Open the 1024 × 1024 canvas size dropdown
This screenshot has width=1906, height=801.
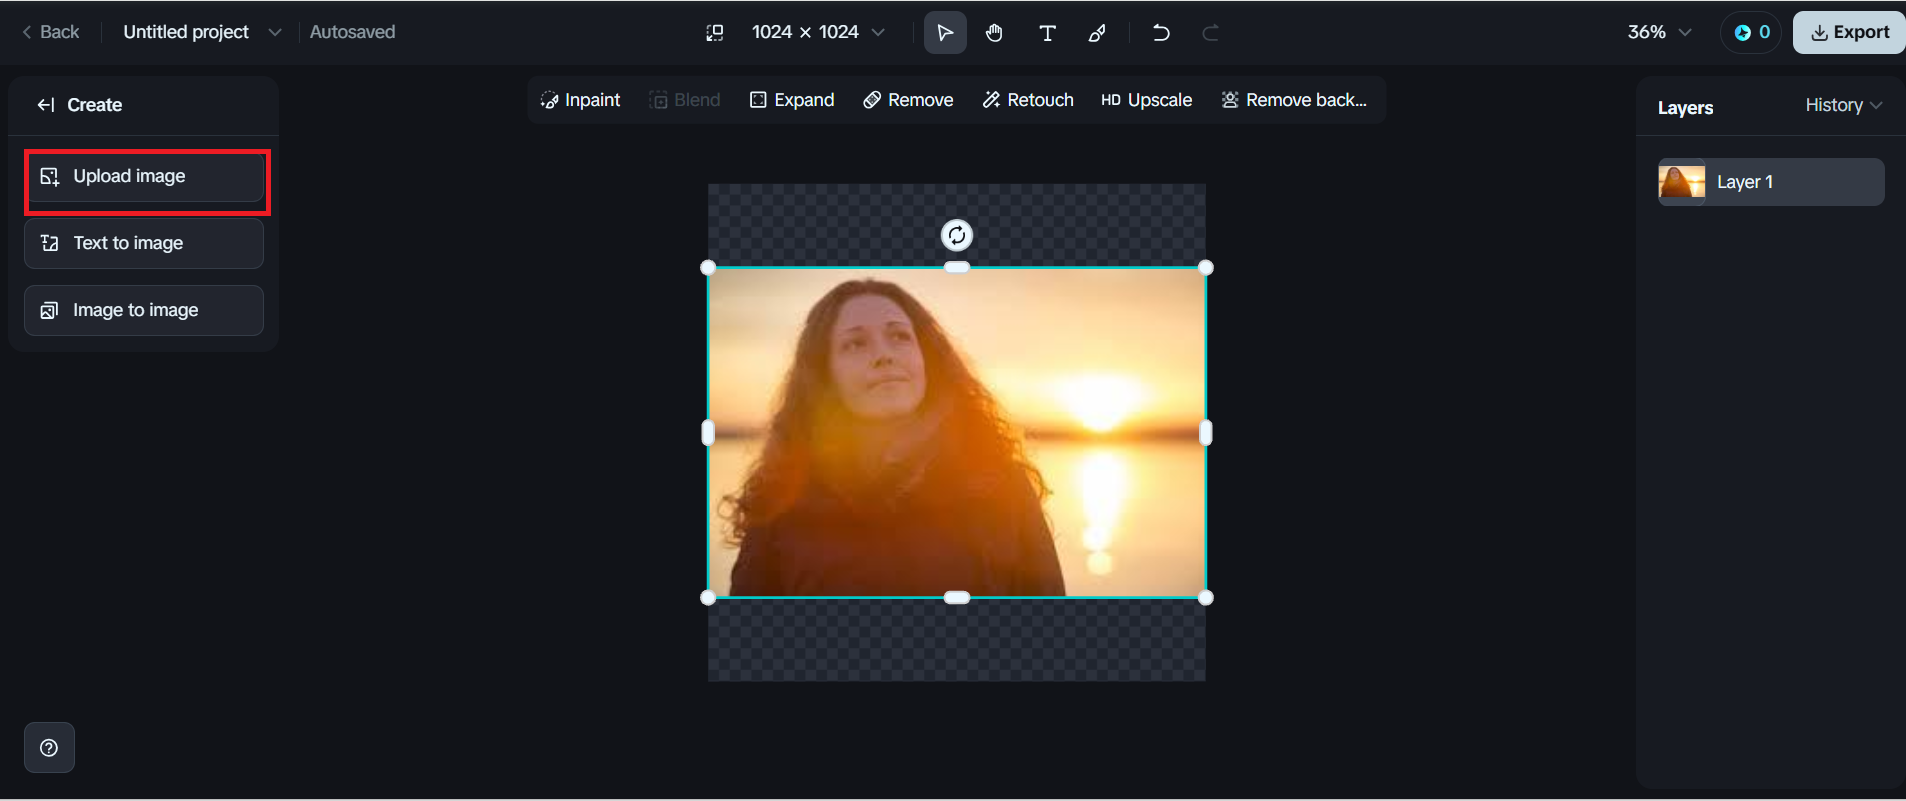(x=818, y=32)
